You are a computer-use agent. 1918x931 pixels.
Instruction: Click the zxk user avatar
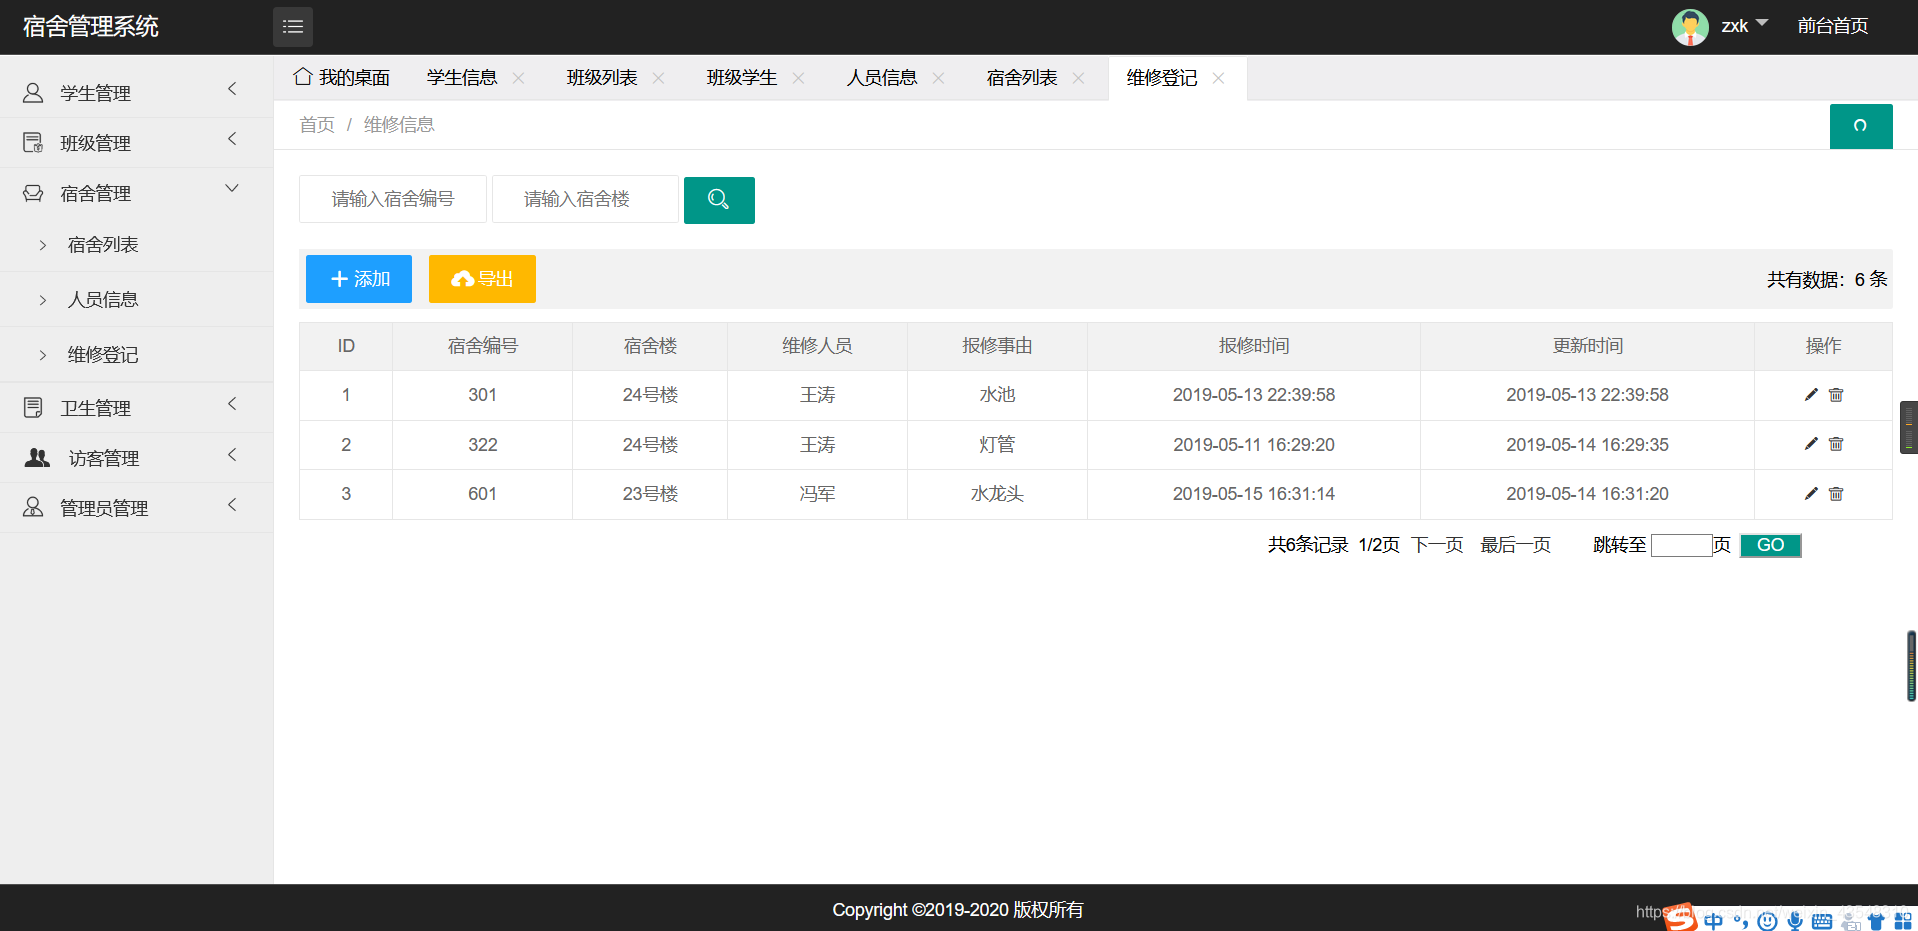[x=1690, y=27]
